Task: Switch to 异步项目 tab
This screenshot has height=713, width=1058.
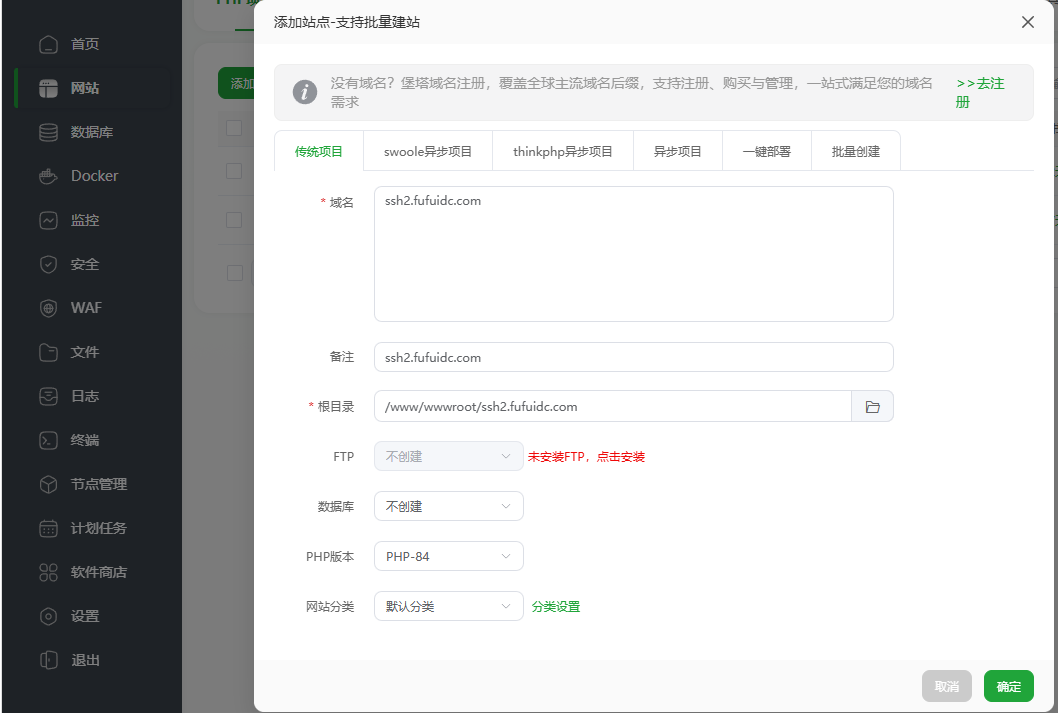Action: point(677,152)
